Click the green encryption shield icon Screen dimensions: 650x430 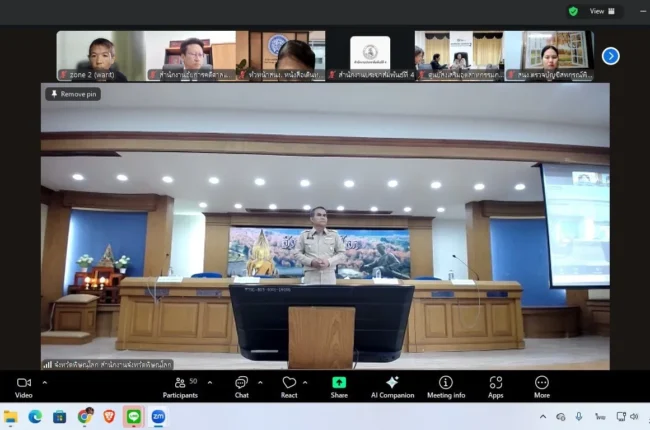click(x=573, y=11)
